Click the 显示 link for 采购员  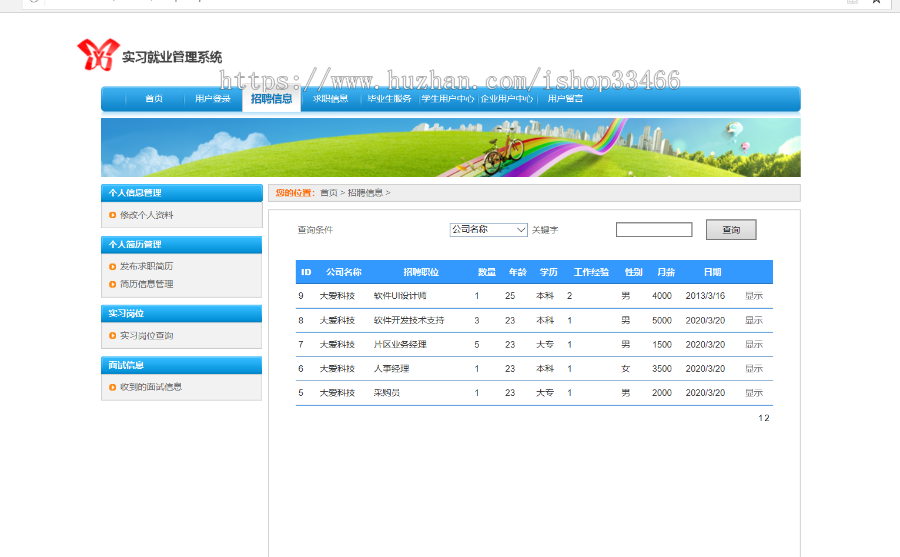pos(754,393)
